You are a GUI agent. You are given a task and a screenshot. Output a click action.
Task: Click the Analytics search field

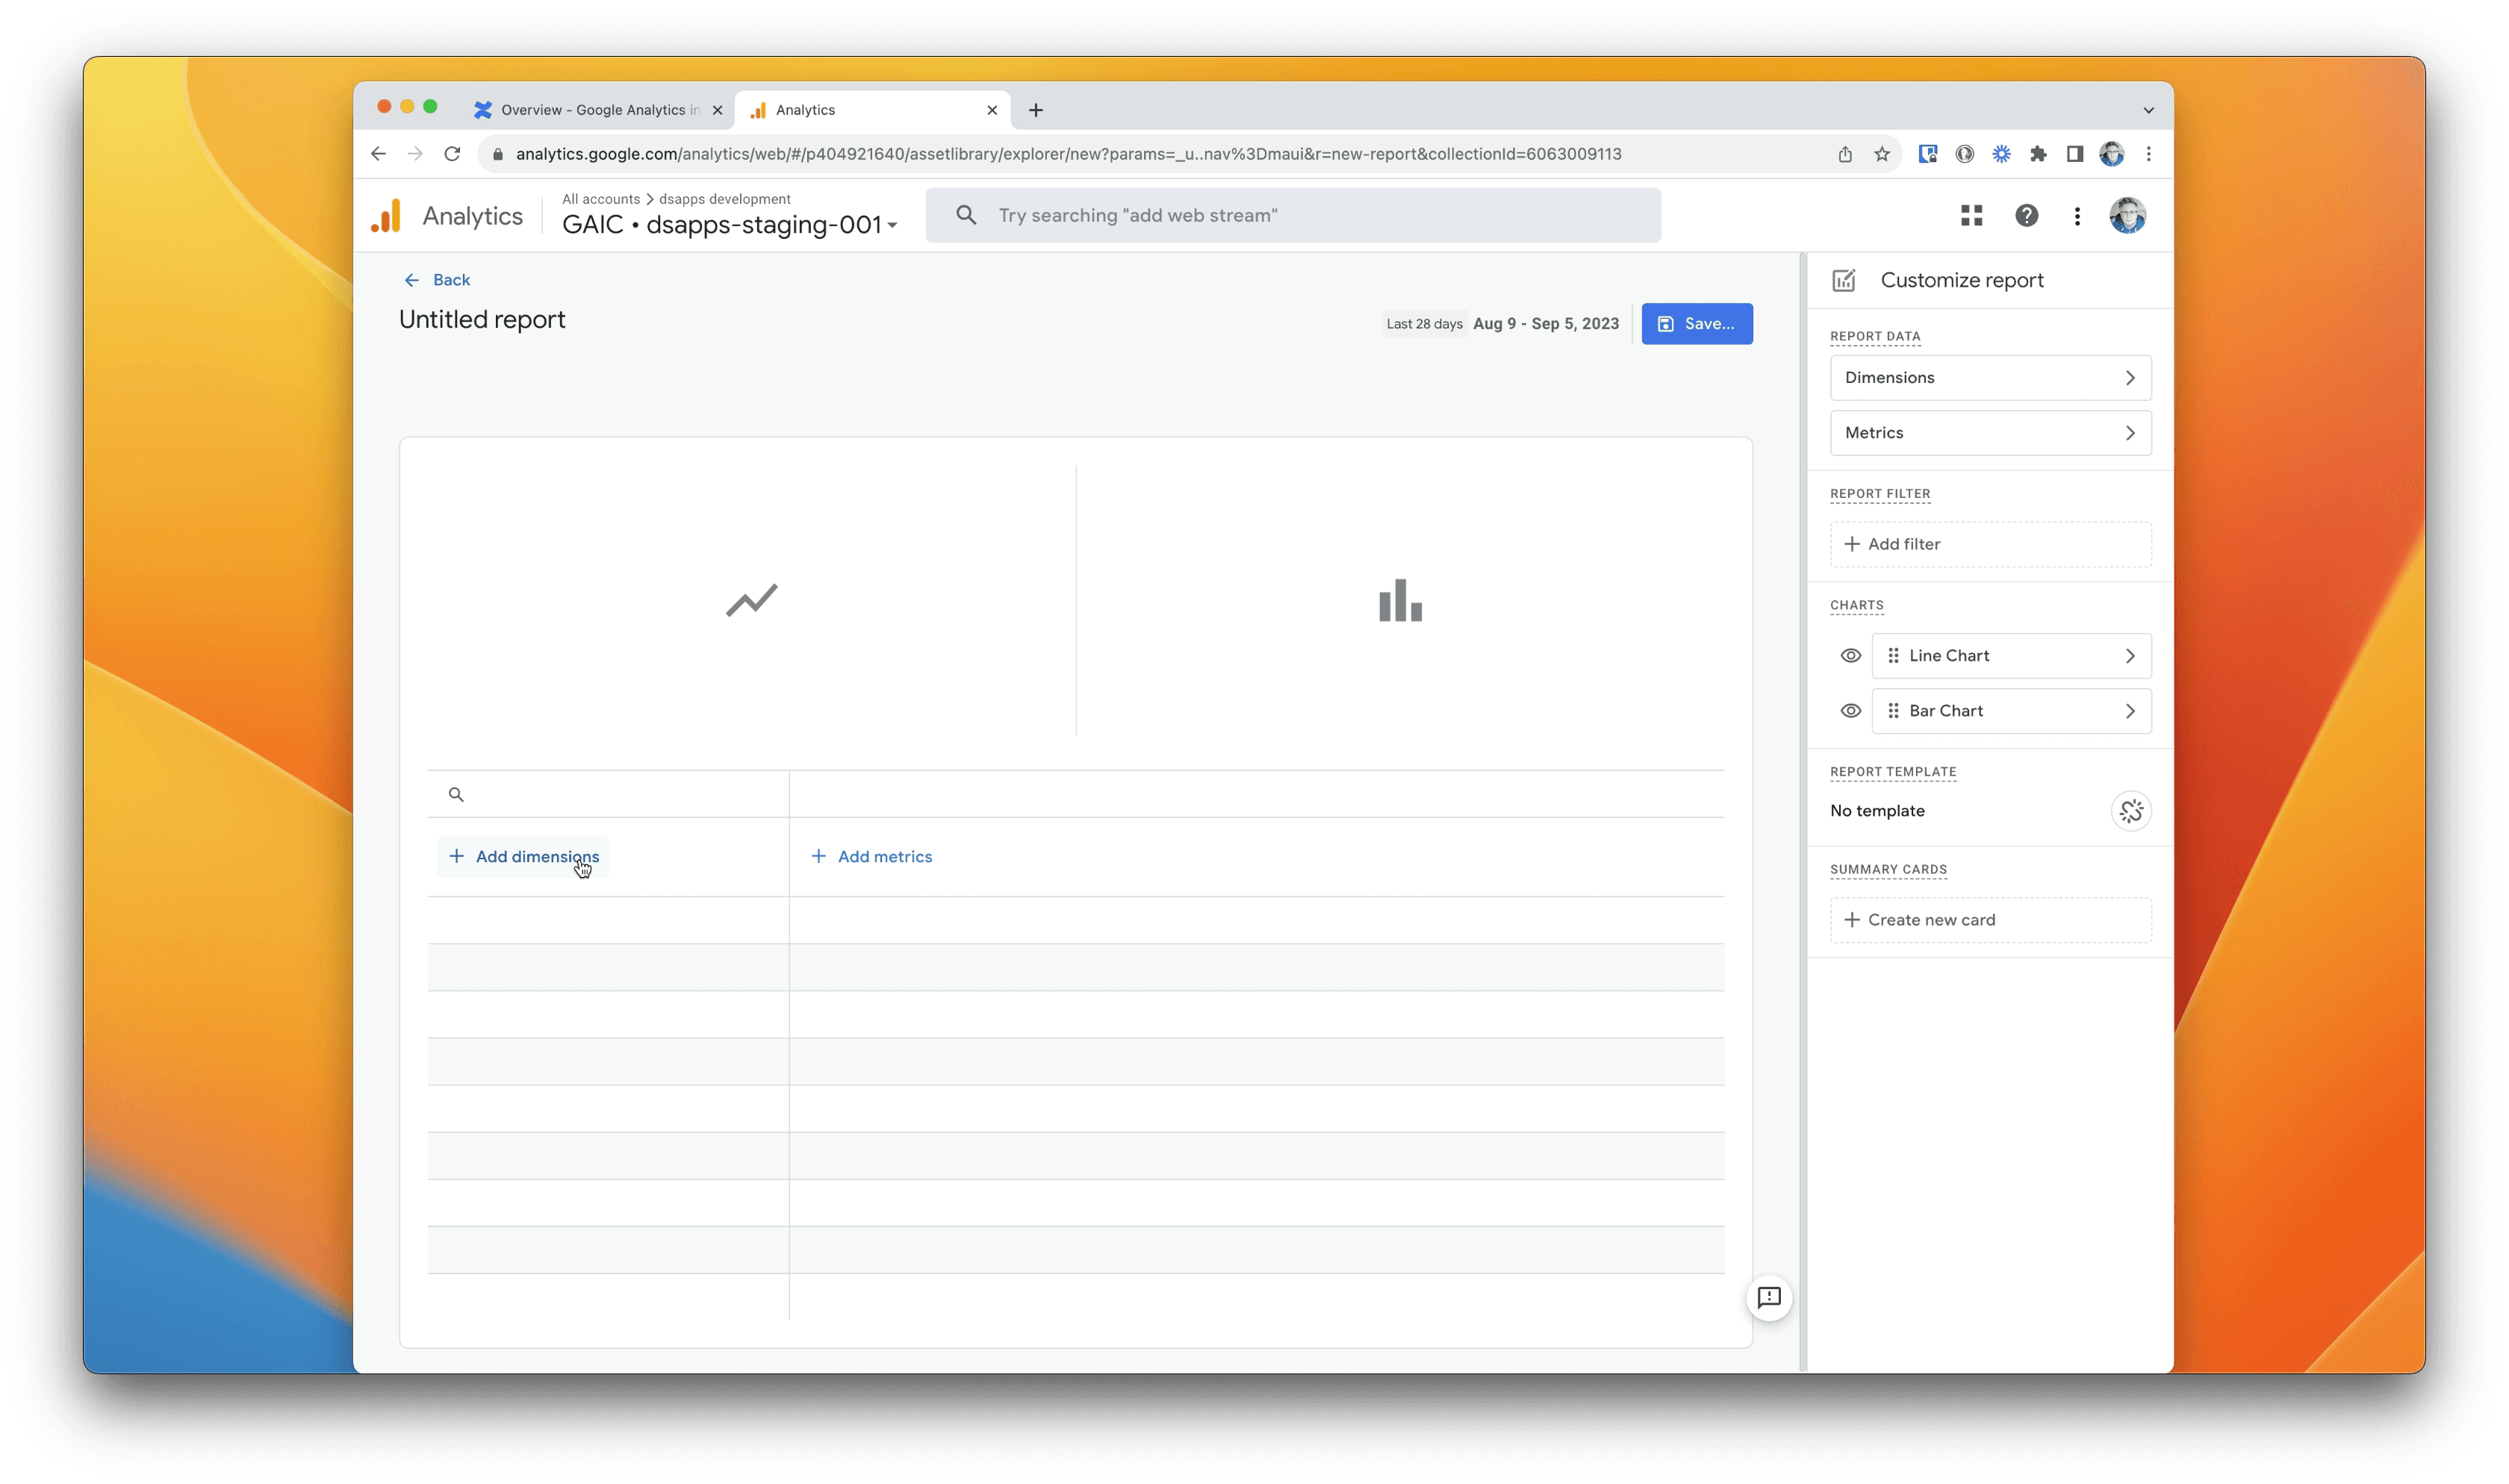pyautogui.click(x=1293, y=215)
